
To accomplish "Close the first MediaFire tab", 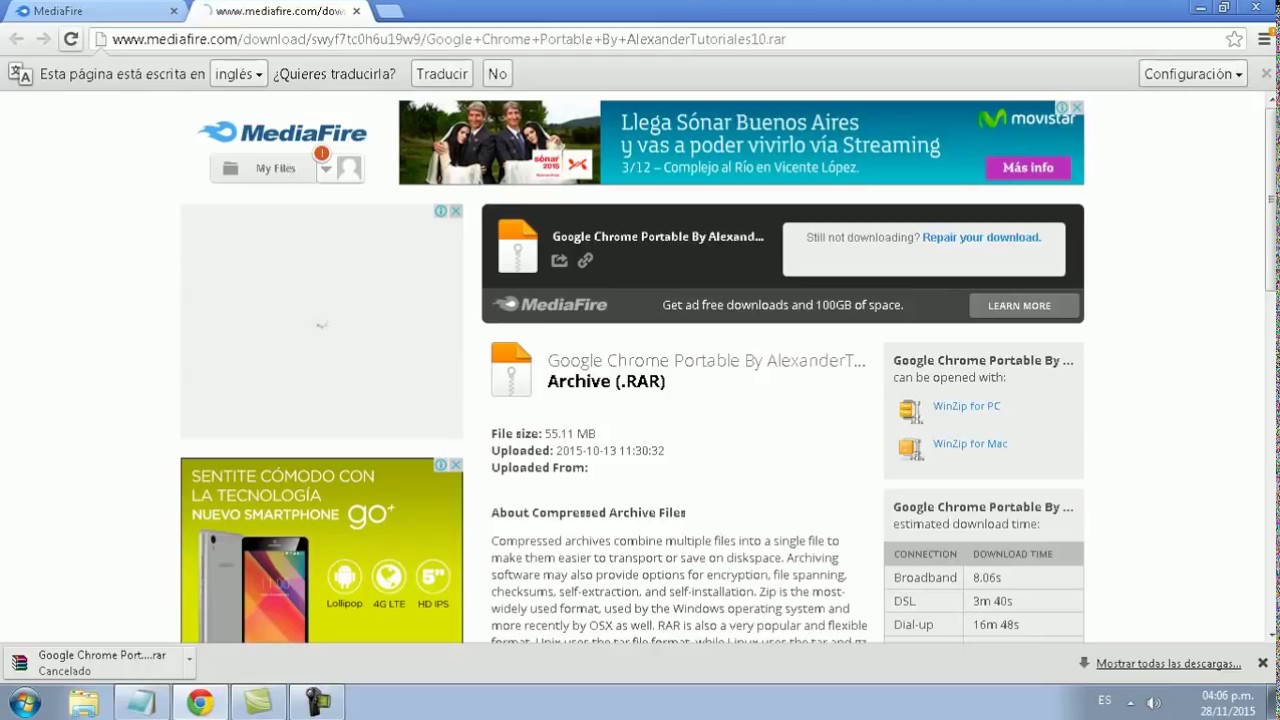I will (173, 11).
